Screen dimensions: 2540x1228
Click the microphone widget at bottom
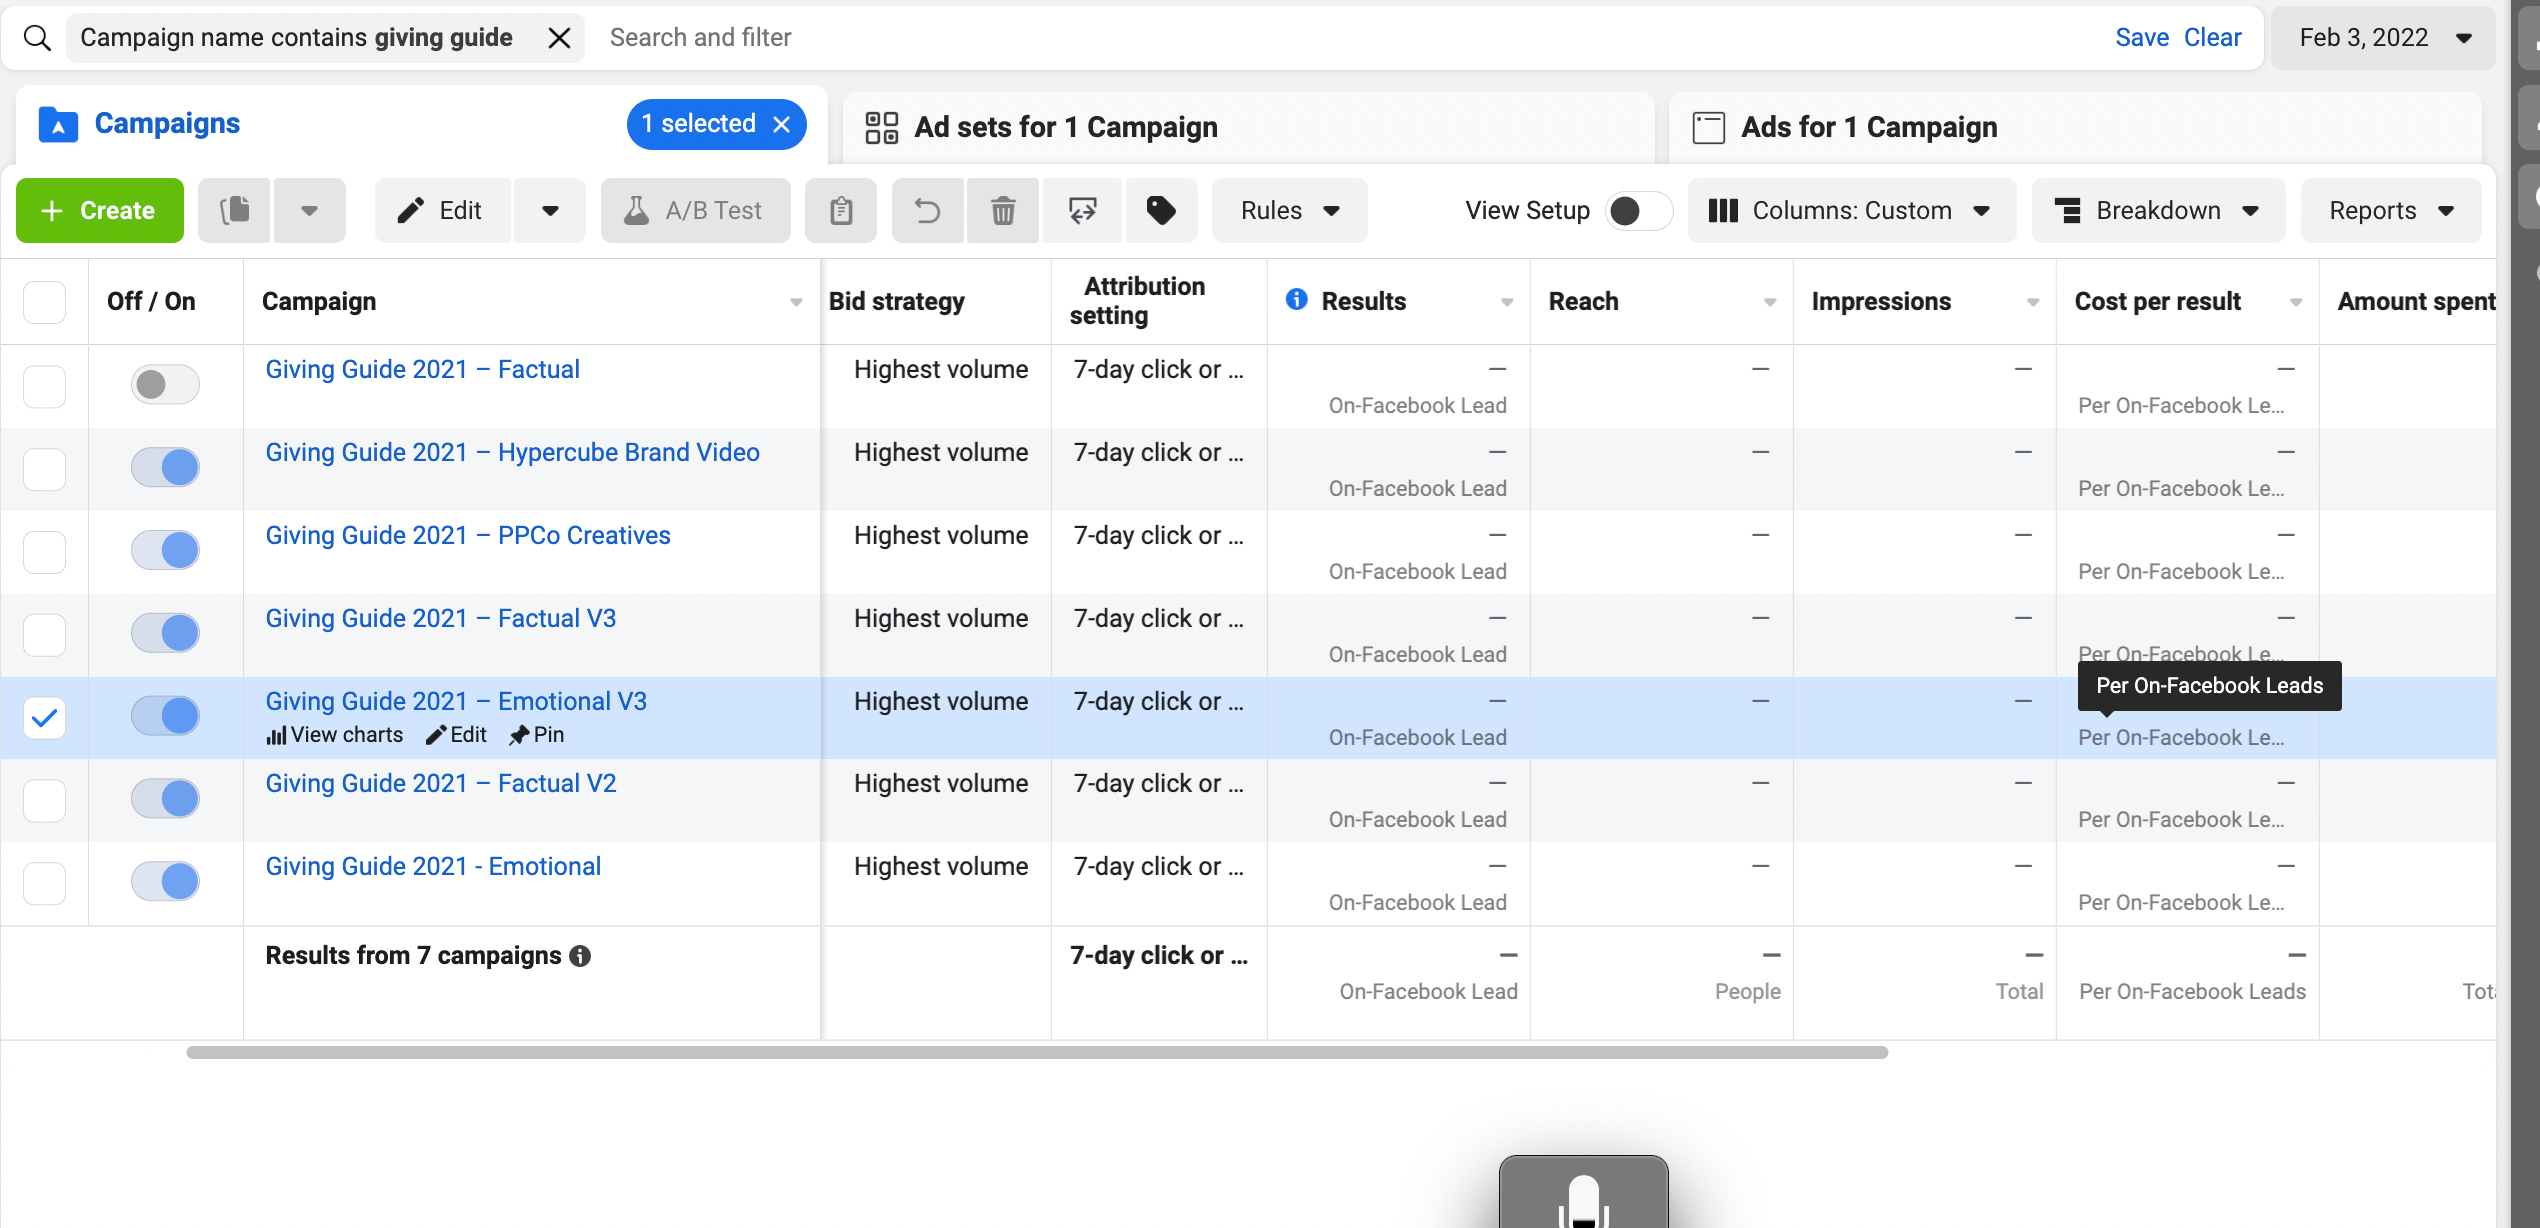coord(1583,1193)
